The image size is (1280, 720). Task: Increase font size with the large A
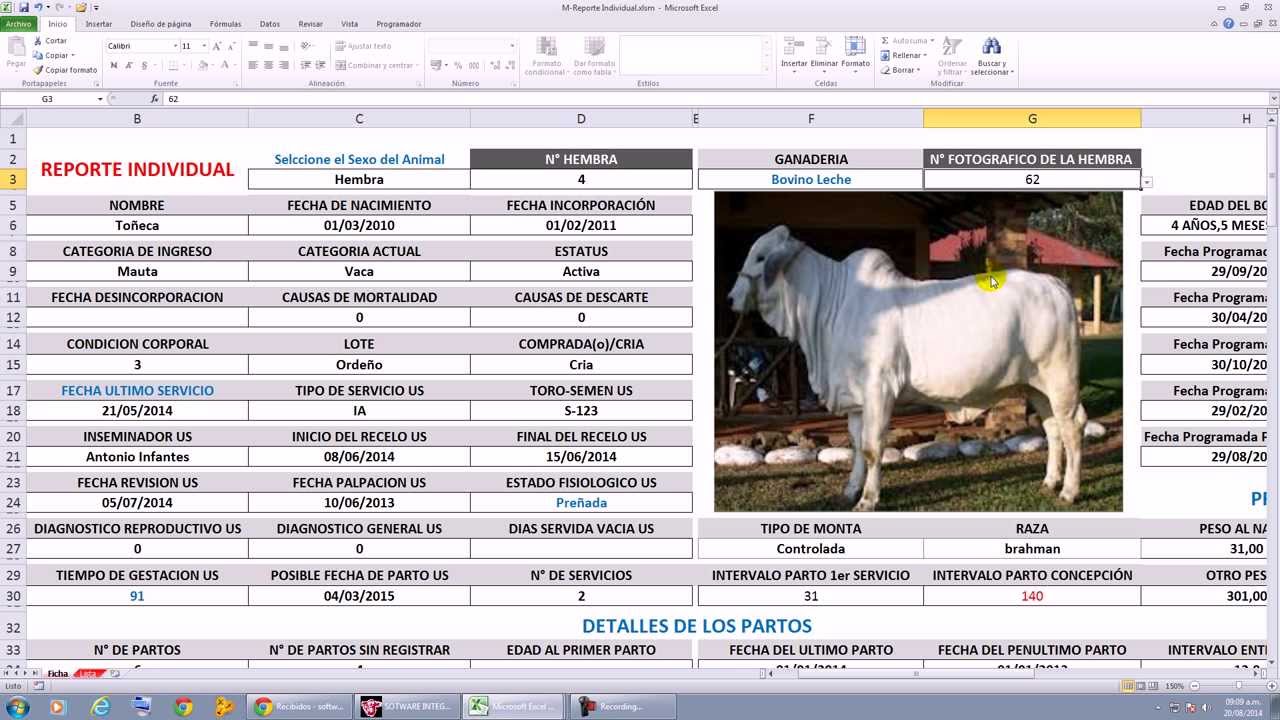(x=218, y=46)
